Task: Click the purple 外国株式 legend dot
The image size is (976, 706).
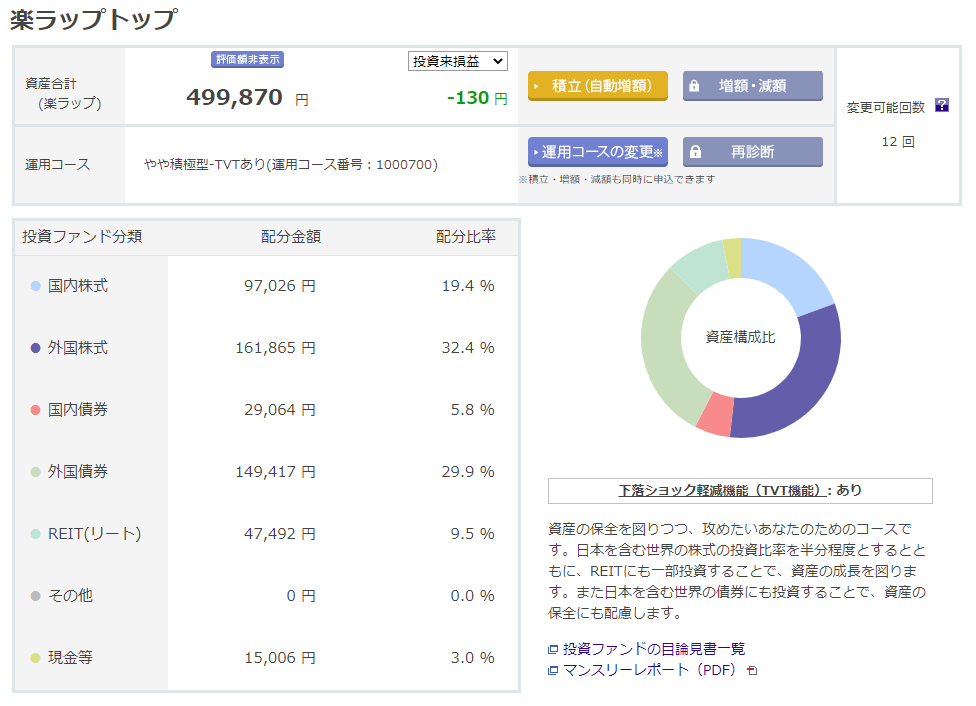Action: [x=36, y=348]
